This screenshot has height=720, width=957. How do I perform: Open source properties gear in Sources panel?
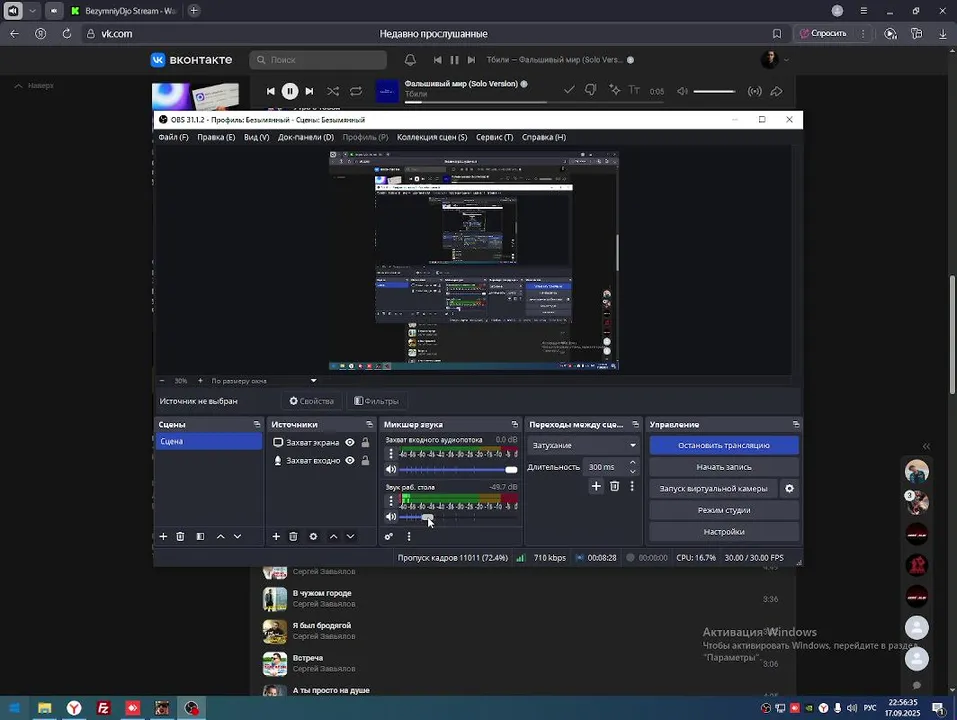pos(313,536)
